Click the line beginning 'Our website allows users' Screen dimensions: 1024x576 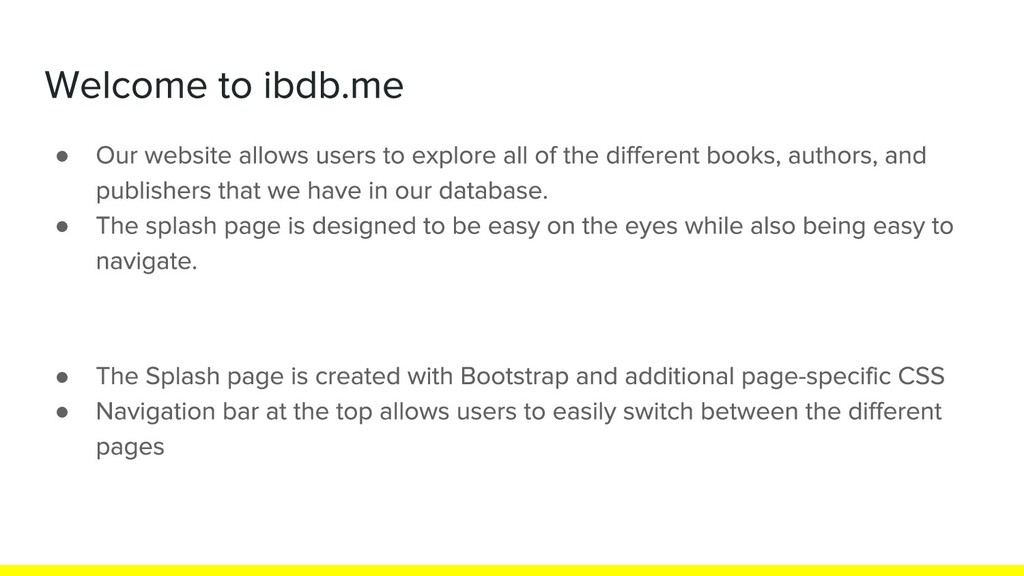coord(511,156)
